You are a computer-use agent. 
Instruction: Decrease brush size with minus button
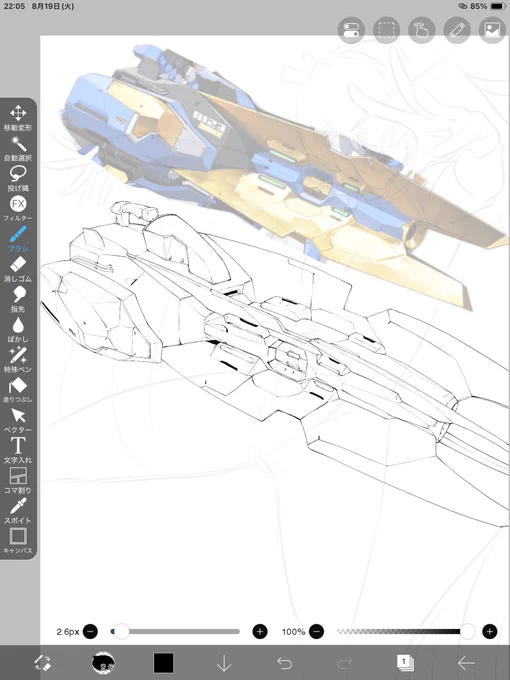coord(90,631)
